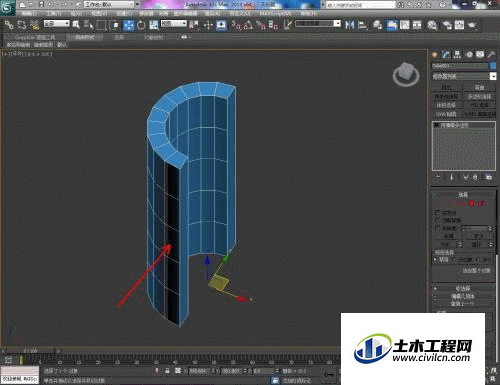
Task: Toggle the Graphite modeling ribbon button
Action: [x=392, y=25]
